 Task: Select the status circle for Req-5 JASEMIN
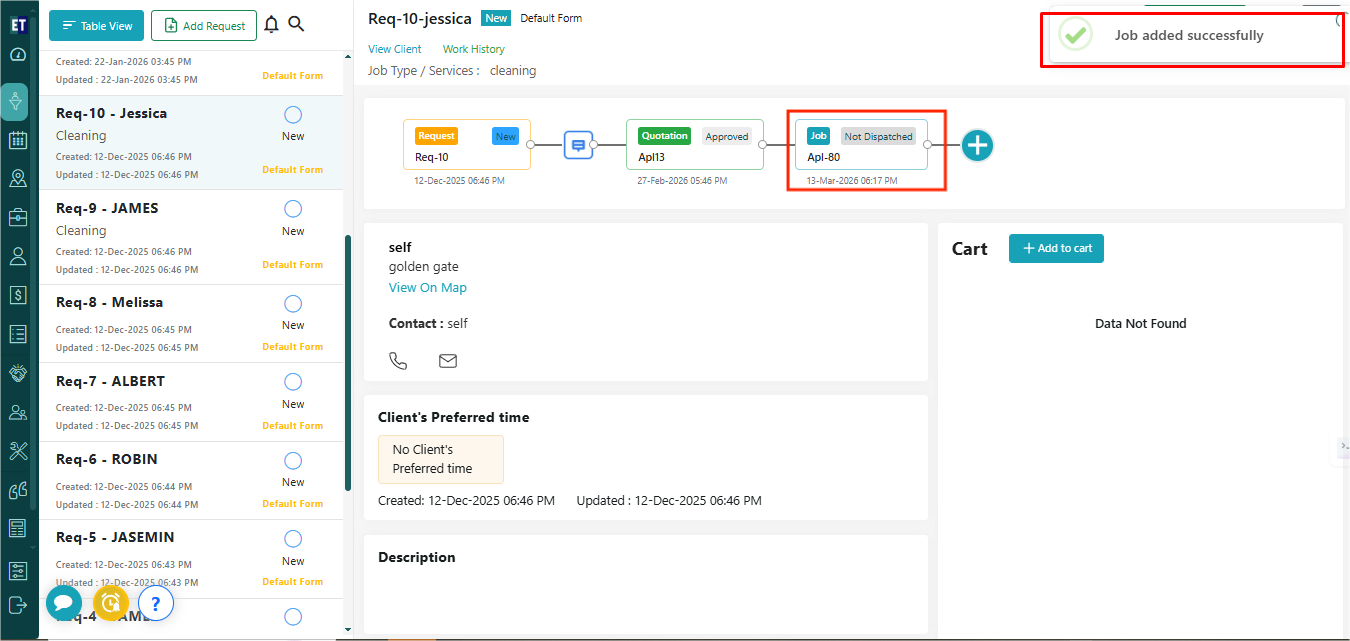(x=293, y=538)
